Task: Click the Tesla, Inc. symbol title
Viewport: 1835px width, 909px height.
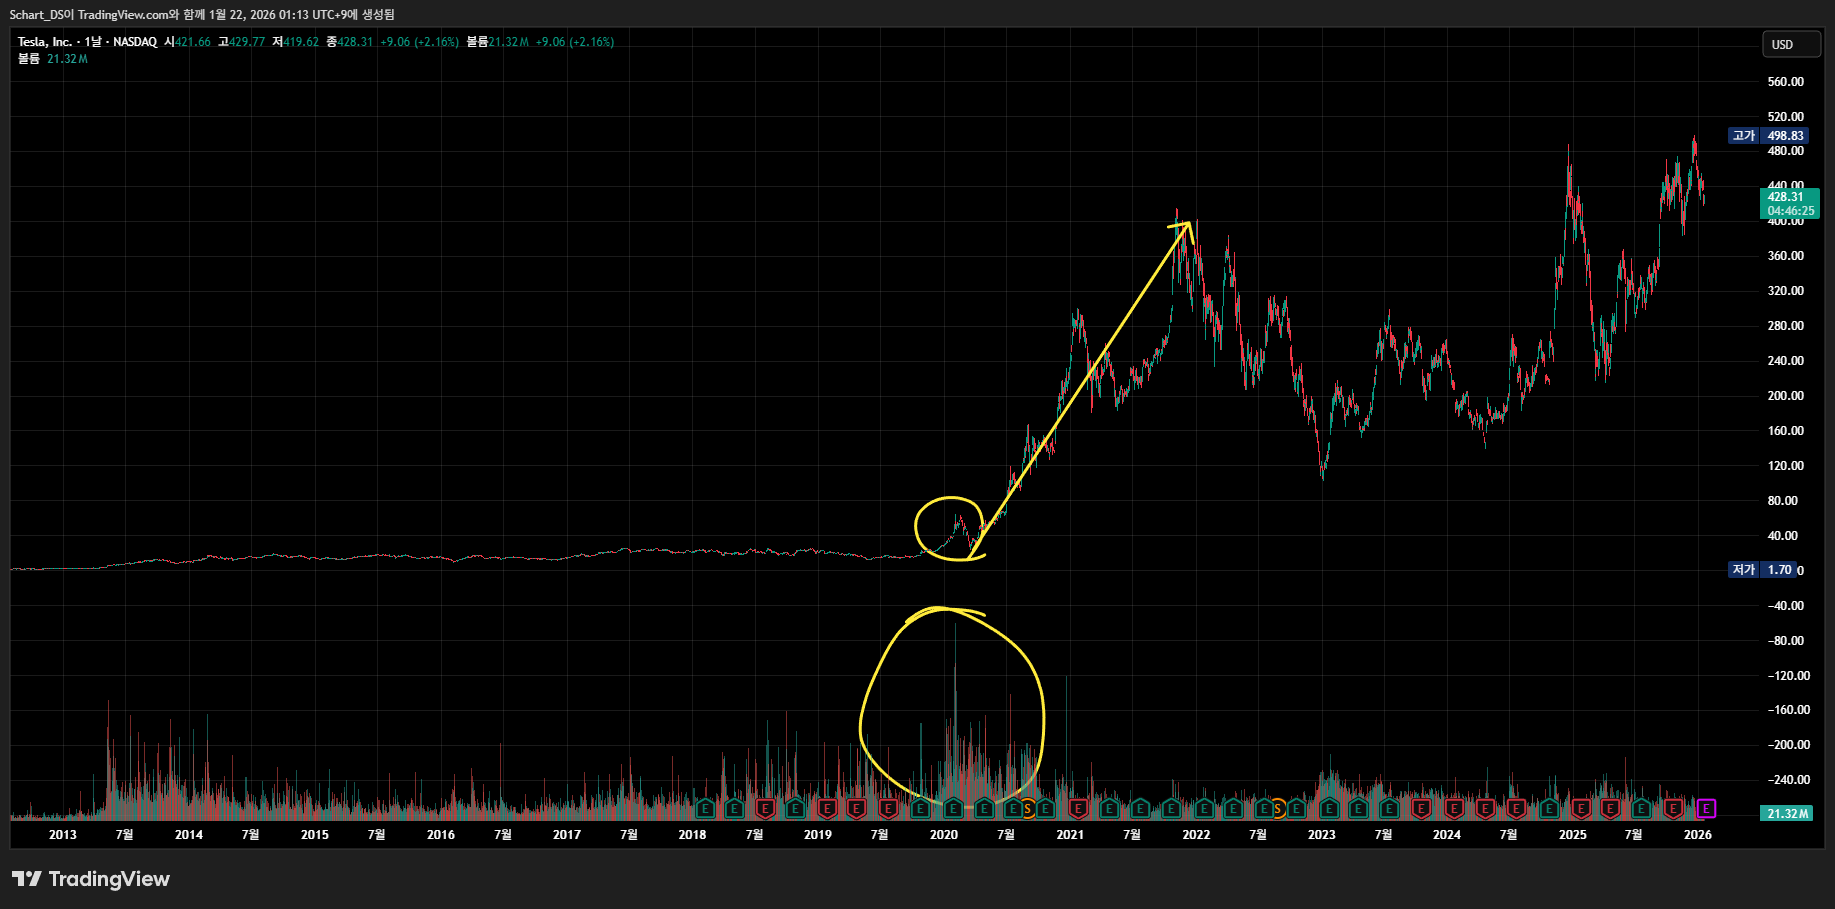Action: [x=45, y=42]
